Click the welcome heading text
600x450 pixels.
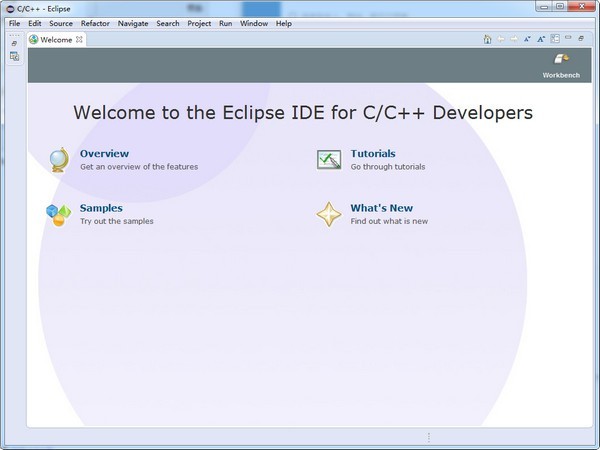(303, 112)
